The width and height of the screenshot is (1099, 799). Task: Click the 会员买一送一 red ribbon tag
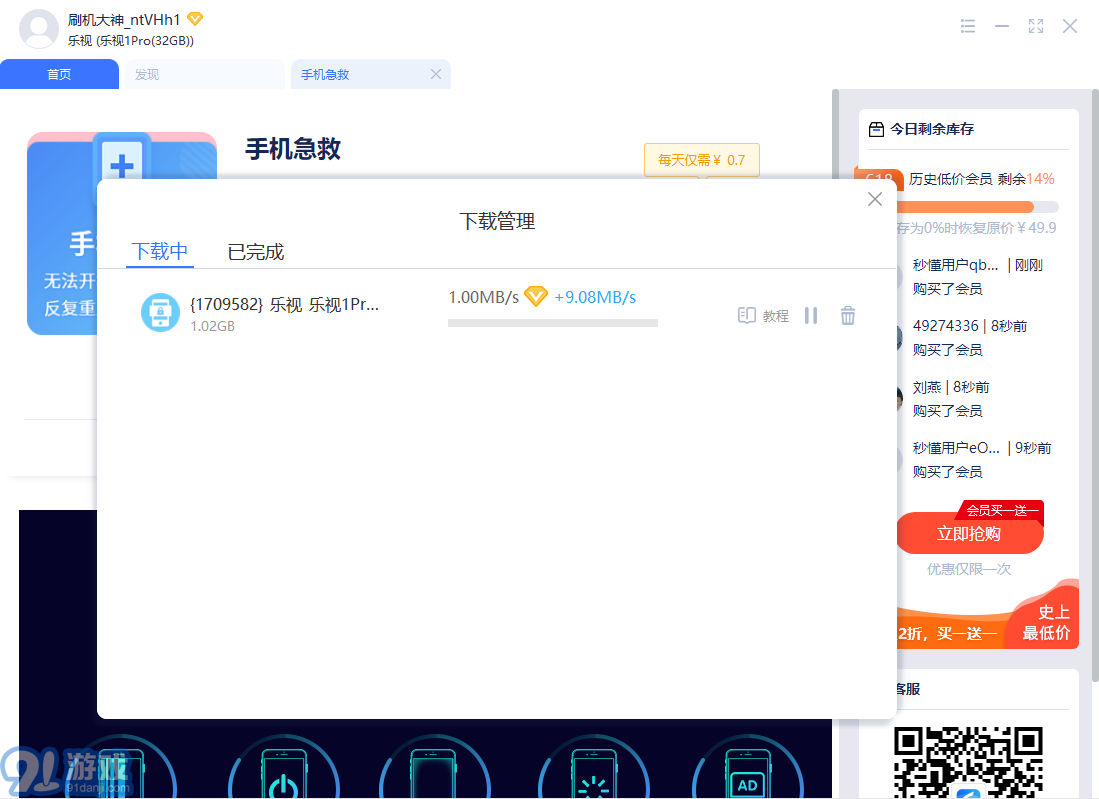(1002, 510)
